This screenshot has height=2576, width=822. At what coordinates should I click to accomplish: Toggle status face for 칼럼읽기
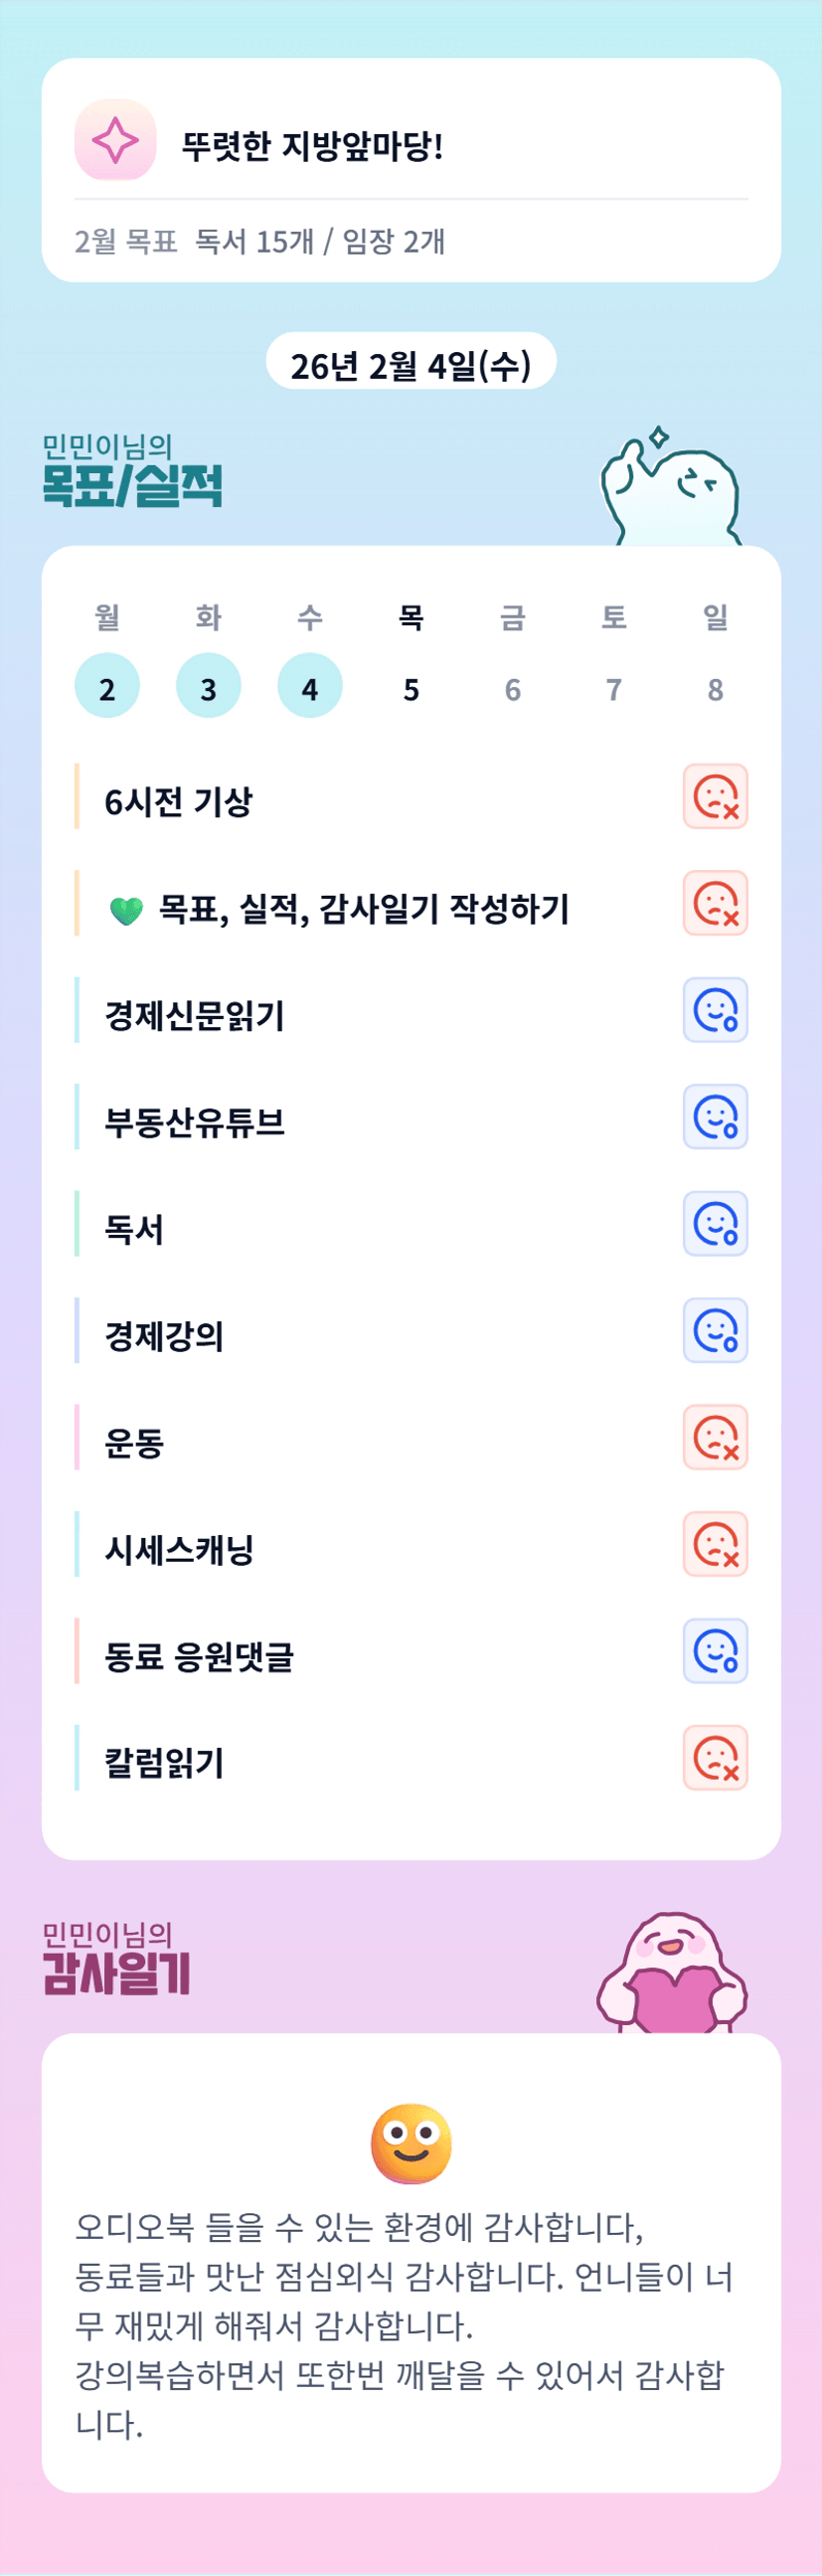(715, 1757)
